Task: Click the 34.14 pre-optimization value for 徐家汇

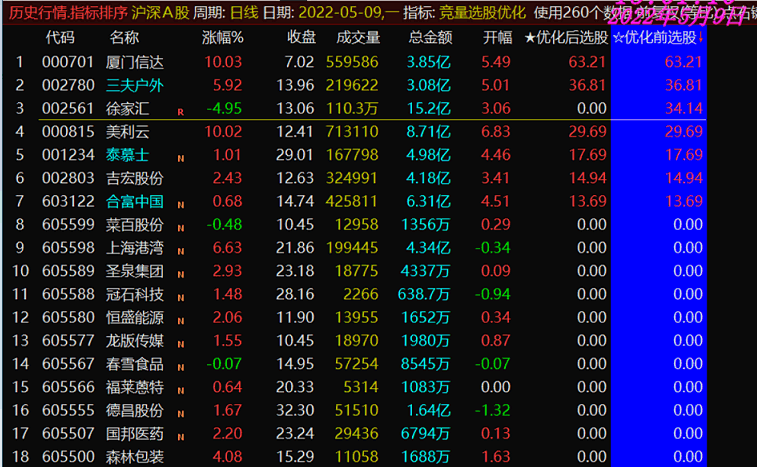Action: [x=684, y=108]
